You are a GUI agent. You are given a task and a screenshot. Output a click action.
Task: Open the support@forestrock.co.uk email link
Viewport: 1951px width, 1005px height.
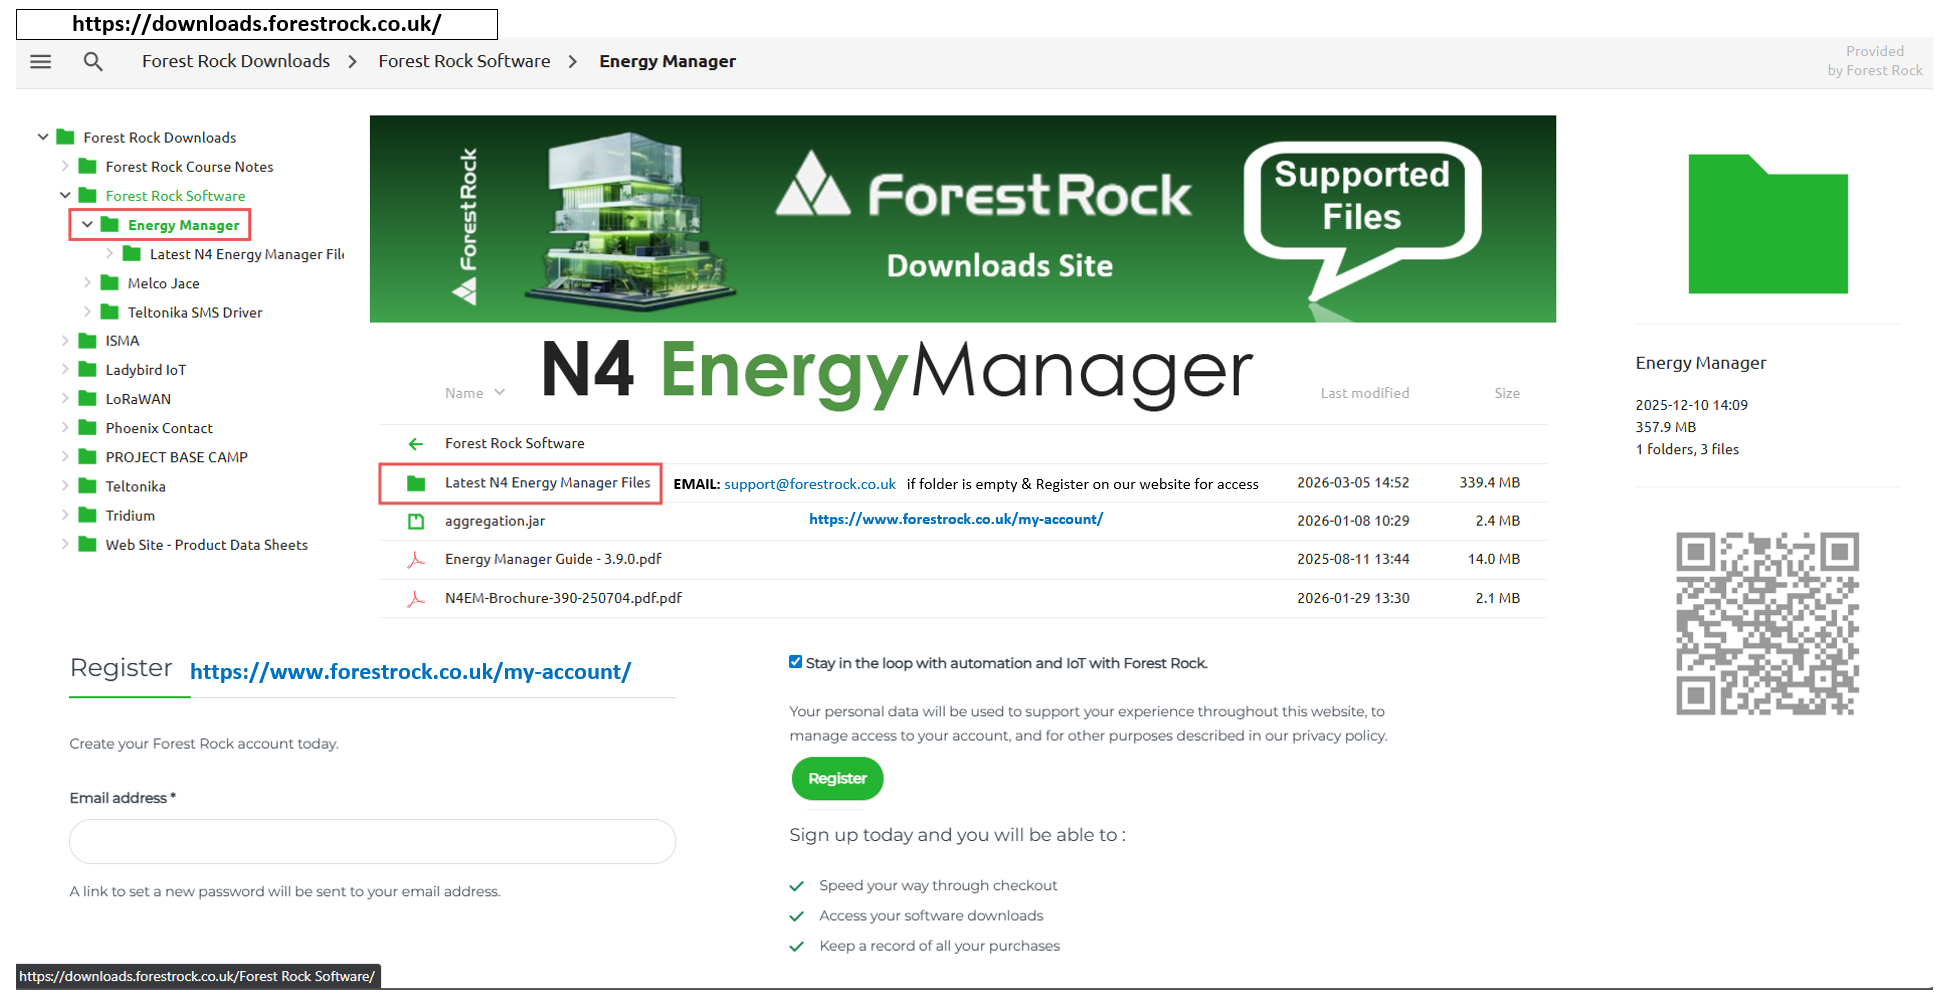[x=810, y=484]
